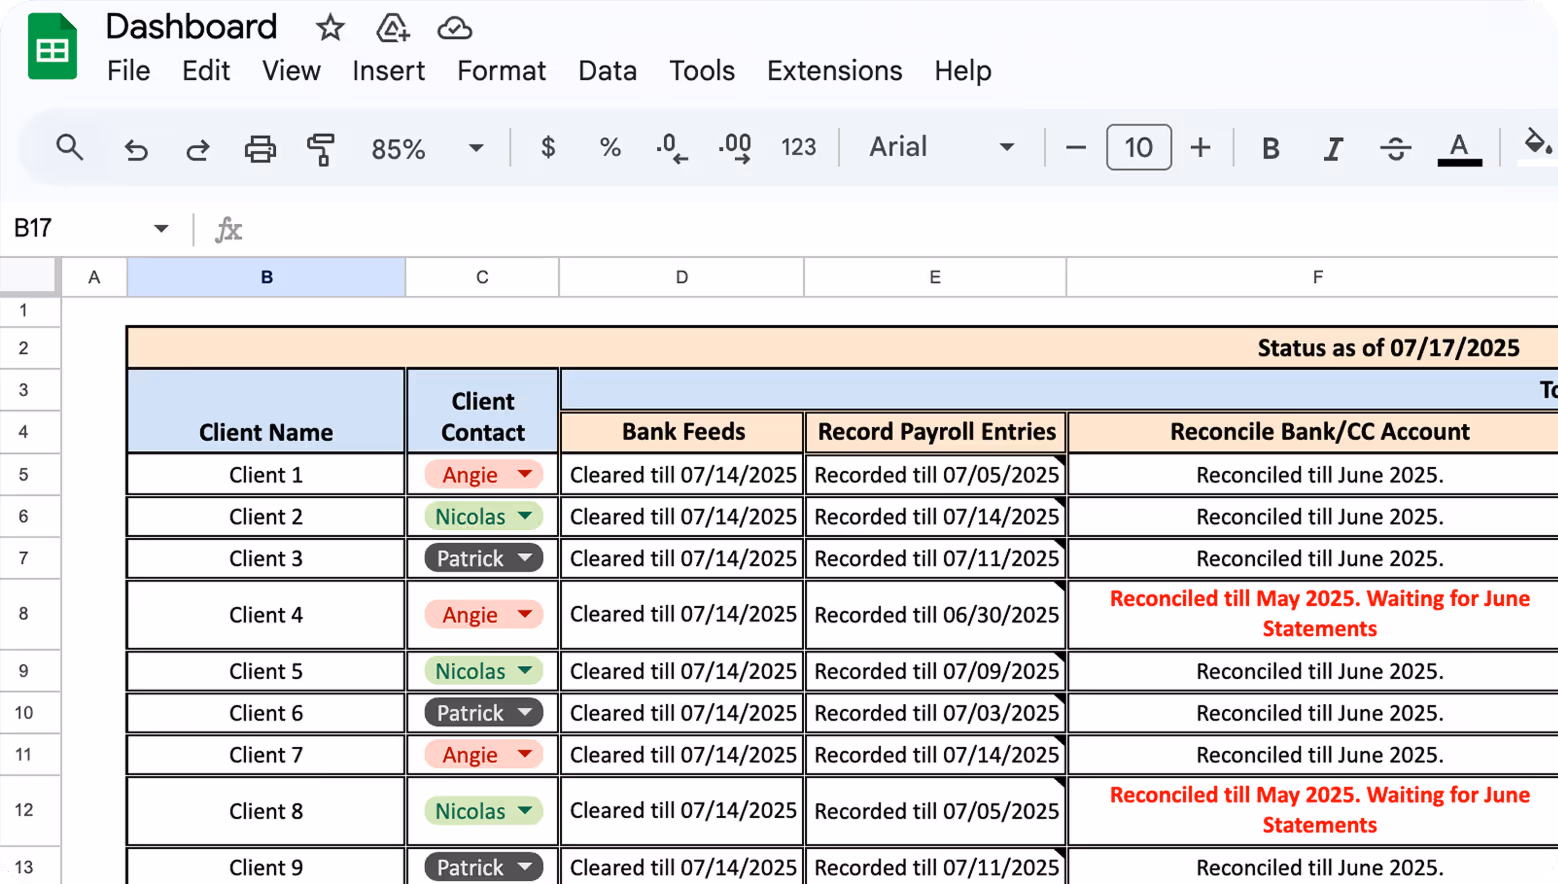Click the decrease decimal places icon
Image resolution: width=1558 pixels, height=884 pixels.
pyautogui.click(x=672, y=147)
